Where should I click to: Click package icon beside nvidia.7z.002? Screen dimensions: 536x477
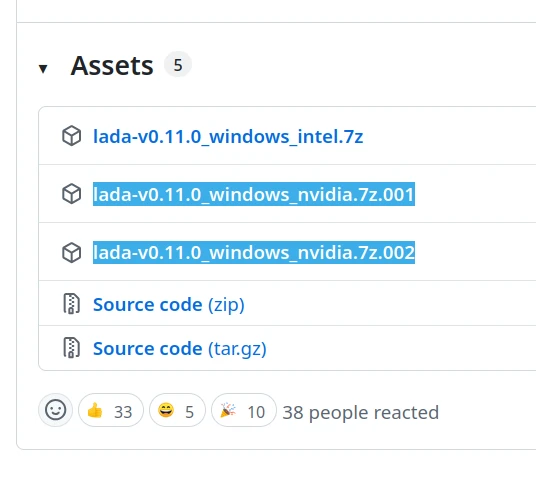(x=72, y=253)
